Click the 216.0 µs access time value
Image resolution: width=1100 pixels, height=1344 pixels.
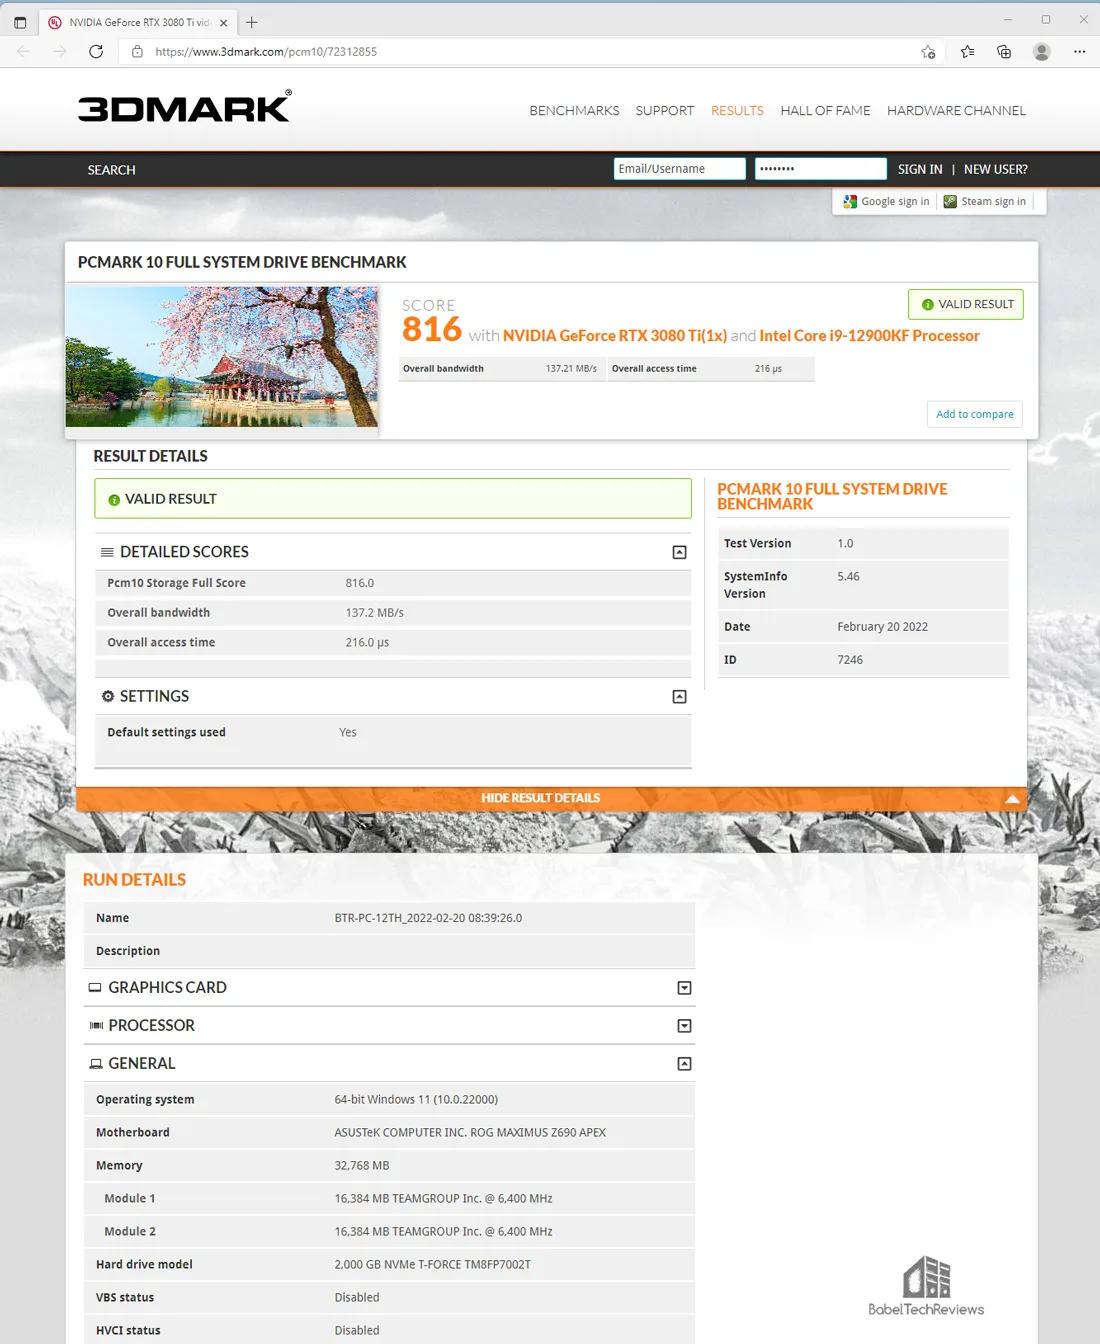coord(367,643)
